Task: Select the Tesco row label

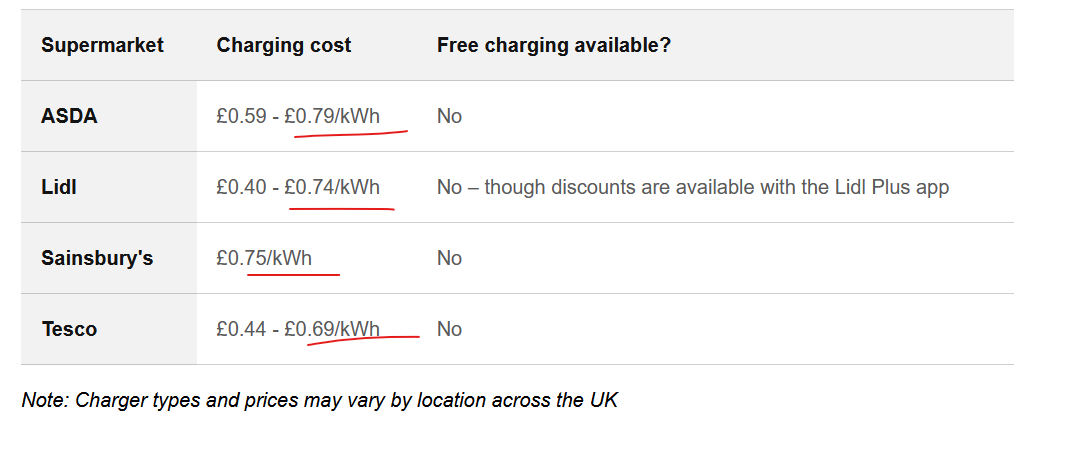Action: coord(69,329)
